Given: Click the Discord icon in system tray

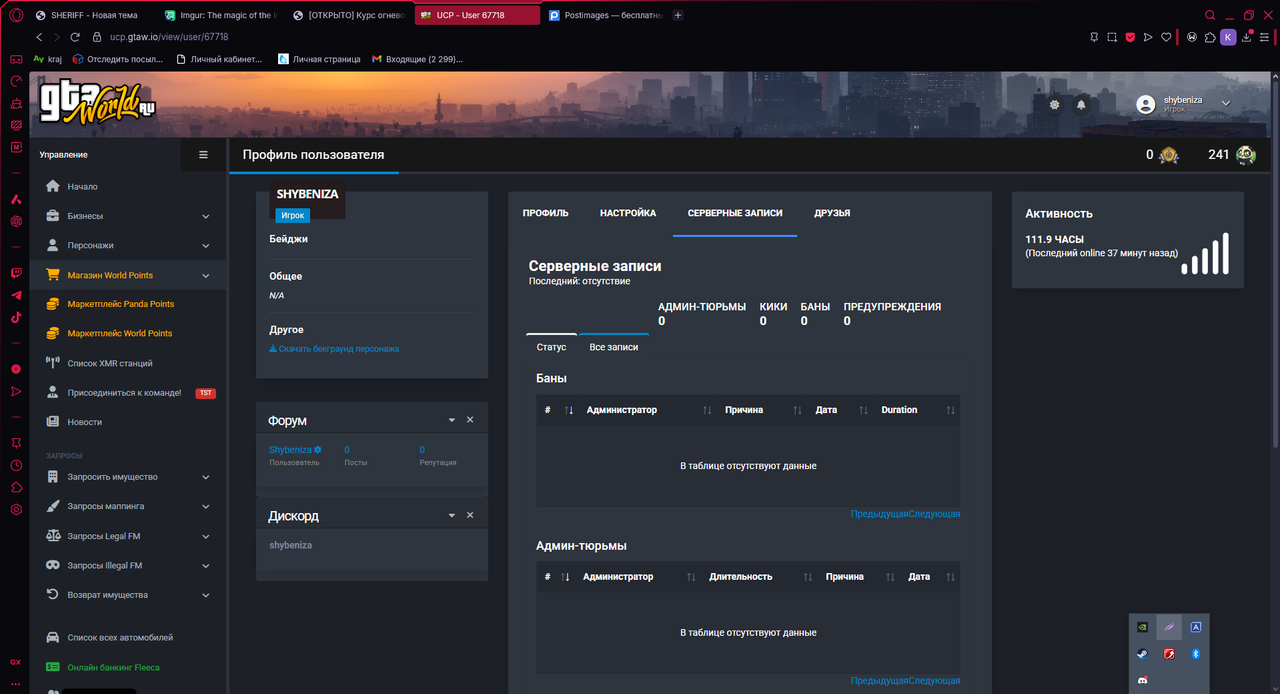Looking at the screenshot, I should click(1142, 680).
